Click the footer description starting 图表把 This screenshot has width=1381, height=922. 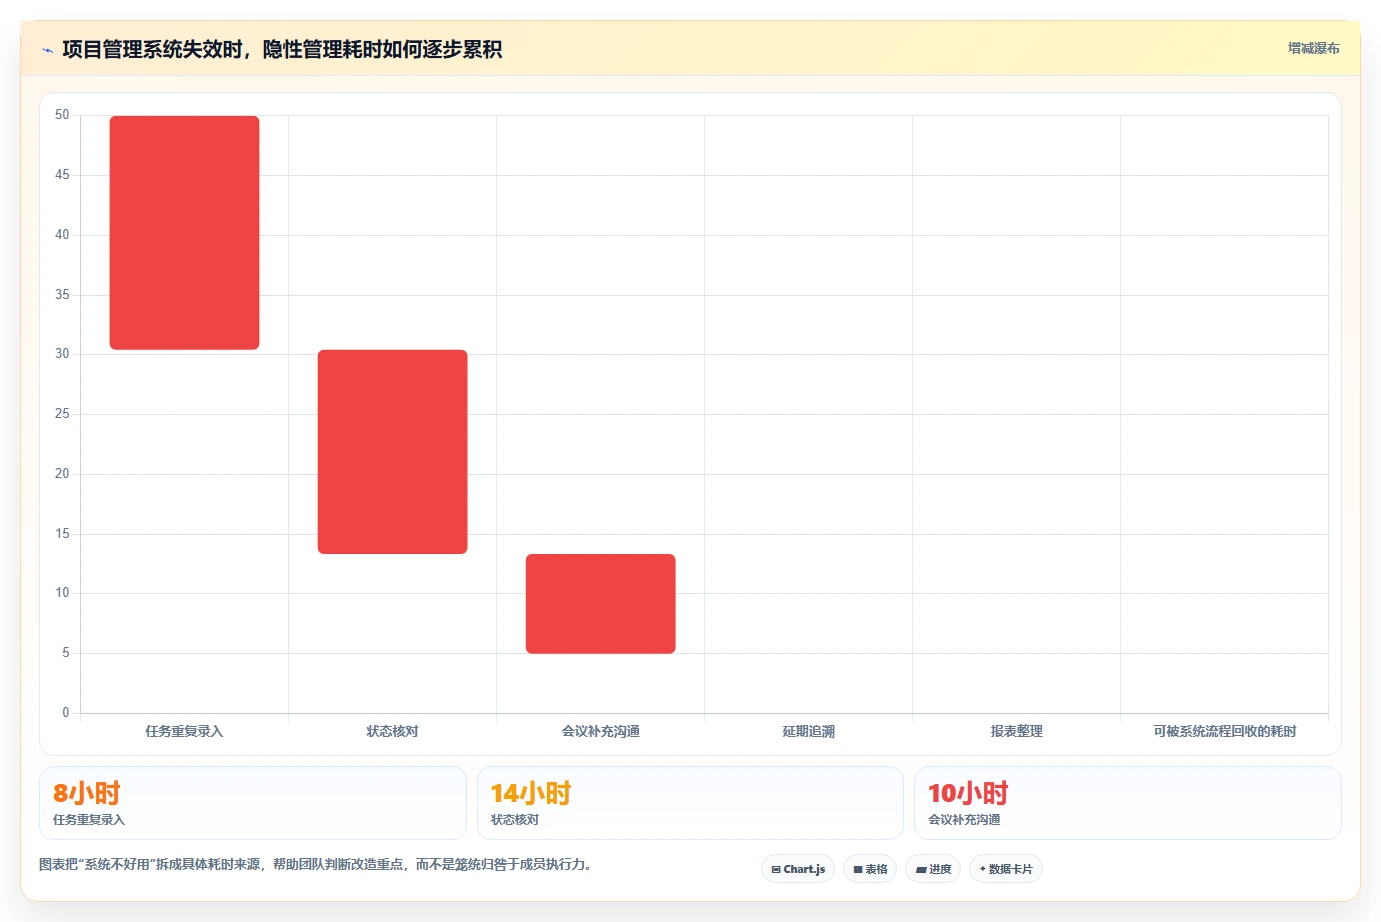[316, 864]
